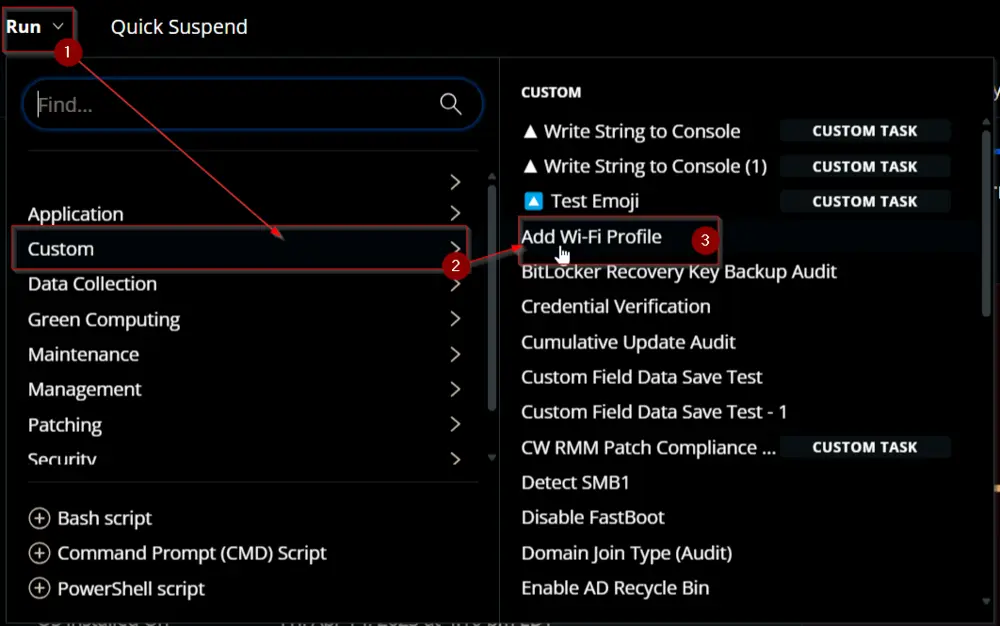Expand the Patching category chevron
The image size is (1000, 626).
[x=455, y=424]
